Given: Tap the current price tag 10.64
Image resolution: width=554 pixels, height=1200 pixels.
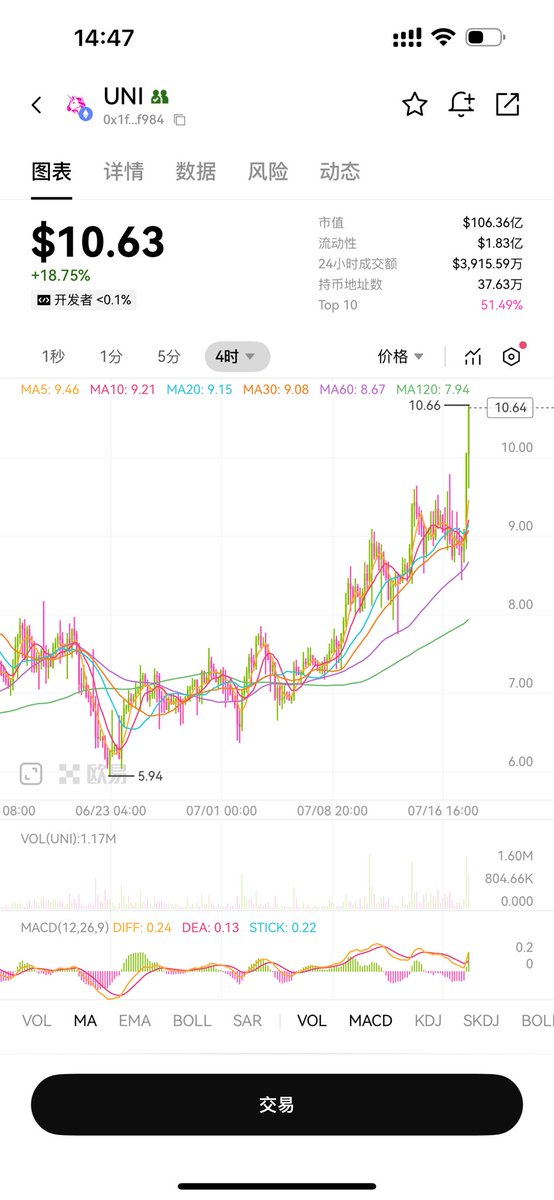Looking at the screenshot, I should (511, 407).
